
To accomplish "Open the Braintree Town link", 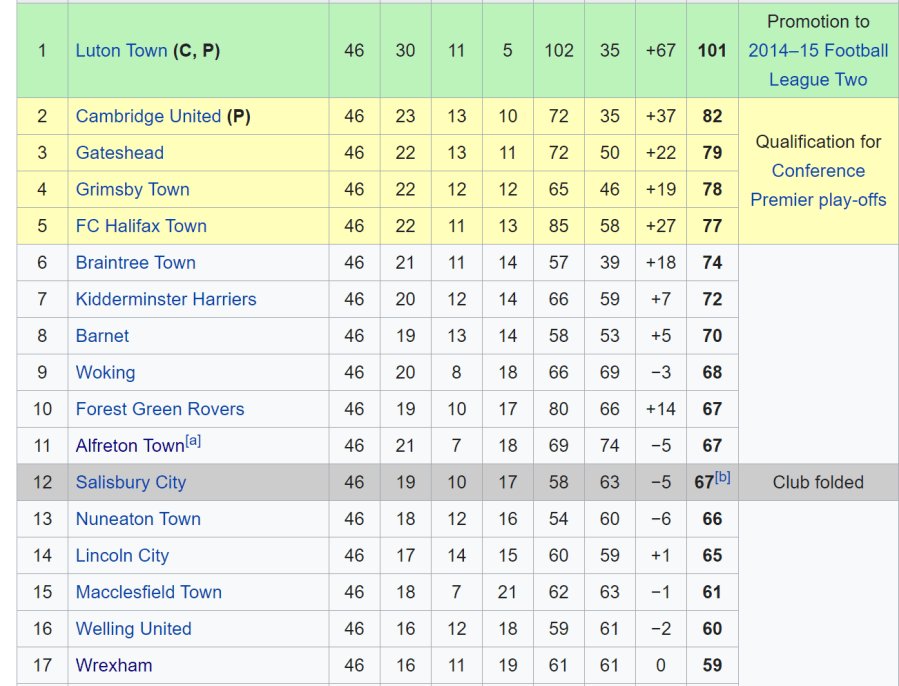I will 135,262.
